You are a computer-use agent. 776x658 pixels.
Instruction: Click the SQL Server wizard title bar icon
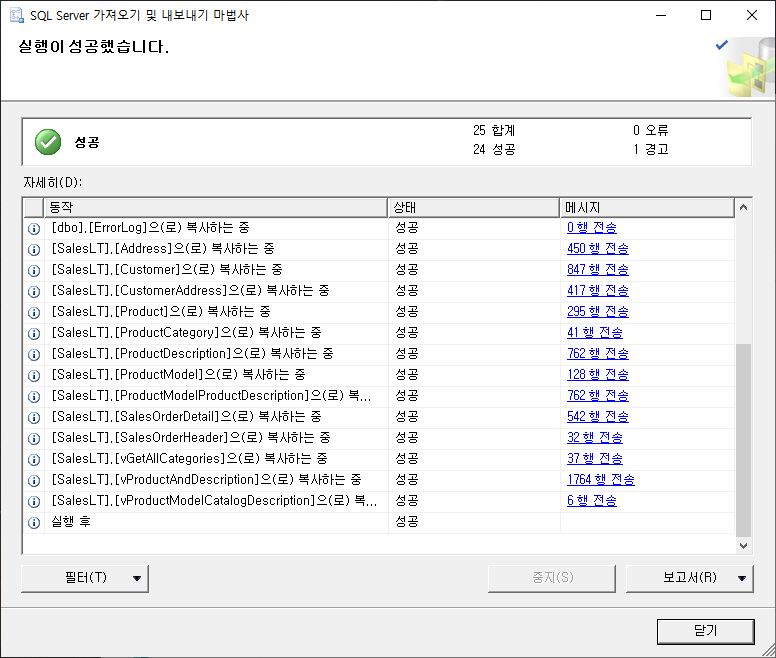tap(16, 15)
